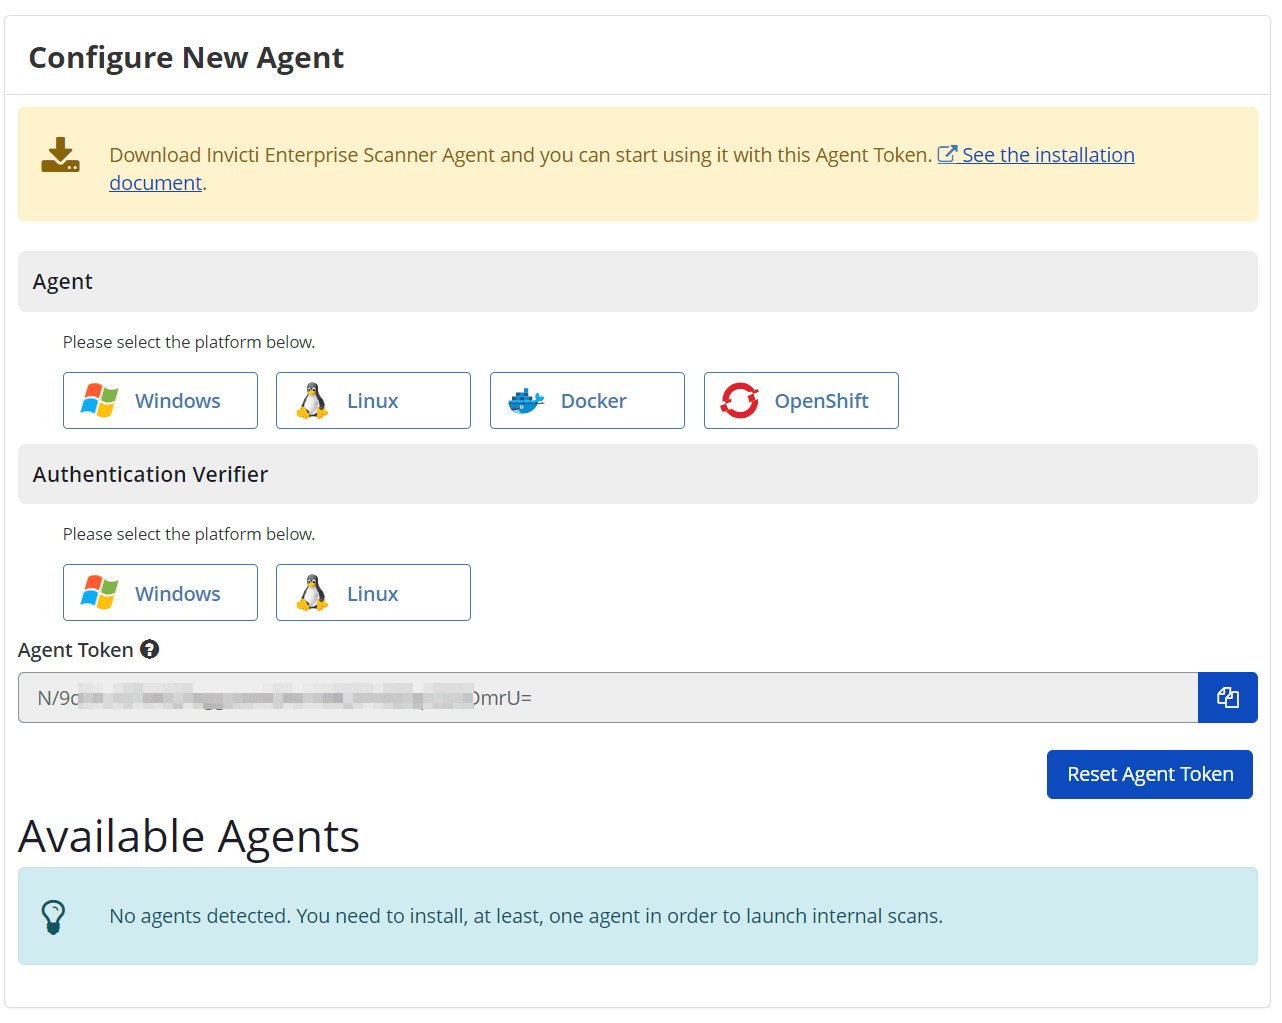Image resolution: width=1282 pixels, height=1023 pixels.
Task: Click the download icon in the yellow banner
Action: click(x=60, y=155)
